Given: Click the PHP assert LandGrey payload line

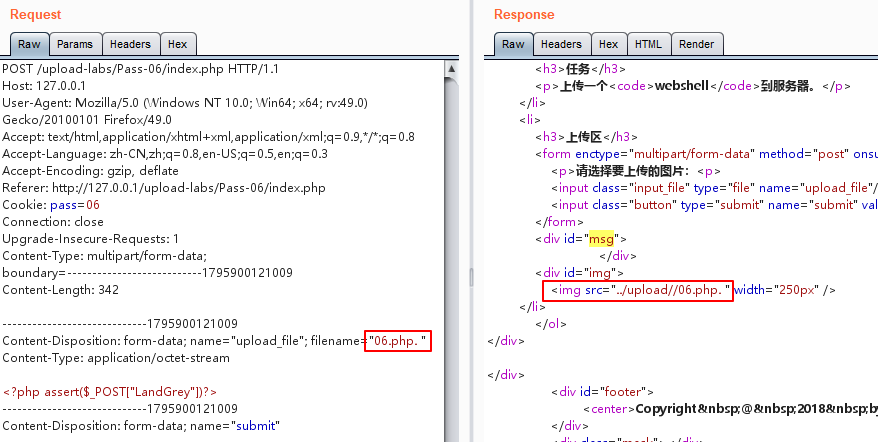Looking at the screenshot, I should click(x=110, y=392).
